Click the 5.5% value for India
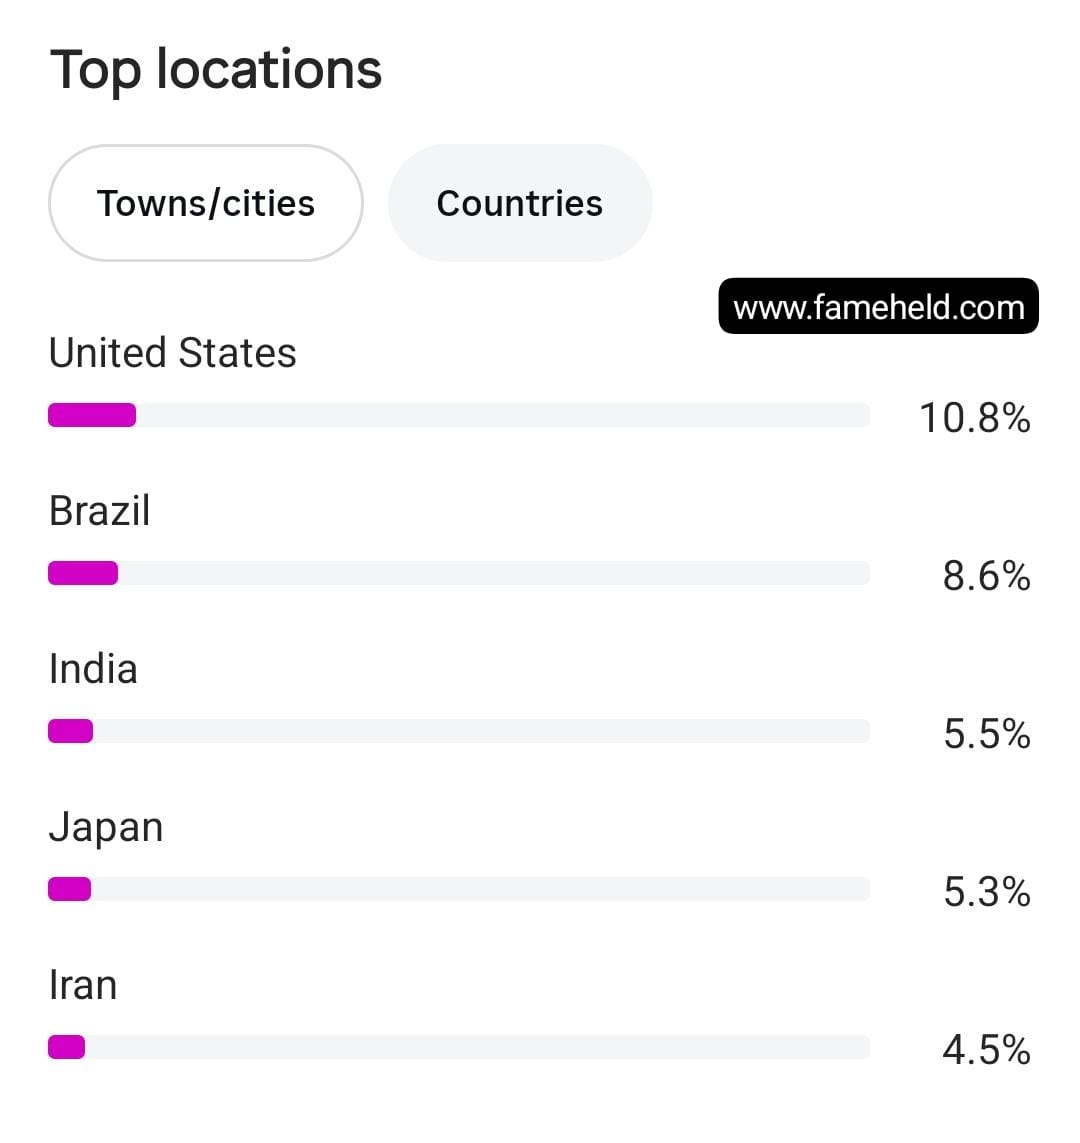The image size is (1080, 1143). tap(987, 734)
